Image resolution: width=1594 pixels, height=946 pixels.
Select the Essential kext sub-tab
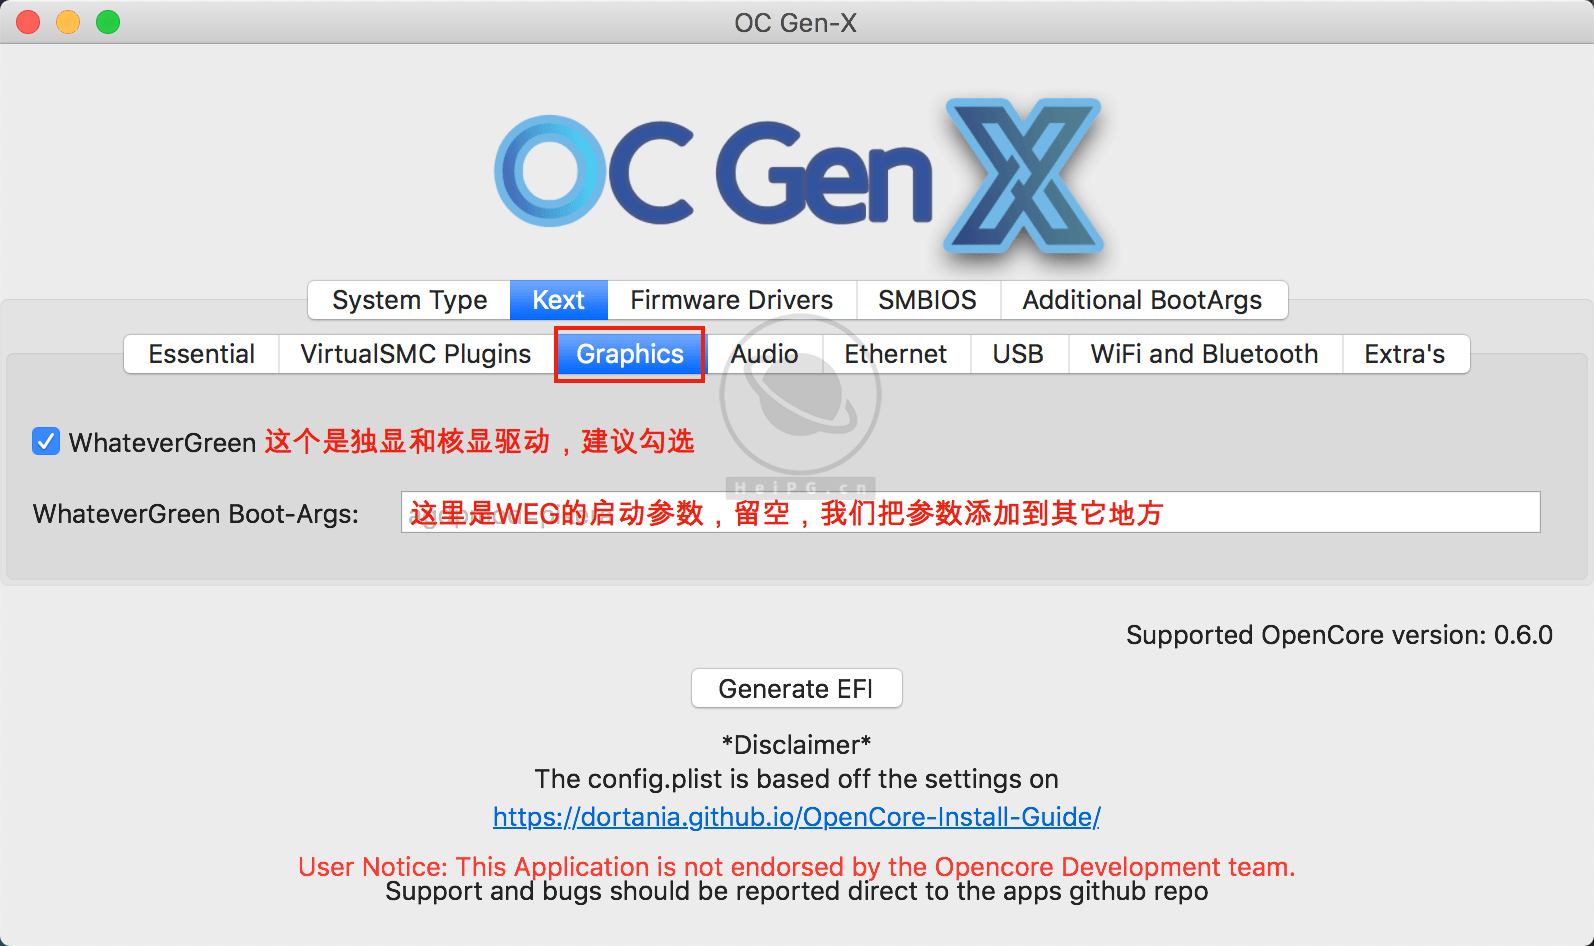(x=201, y=354)
